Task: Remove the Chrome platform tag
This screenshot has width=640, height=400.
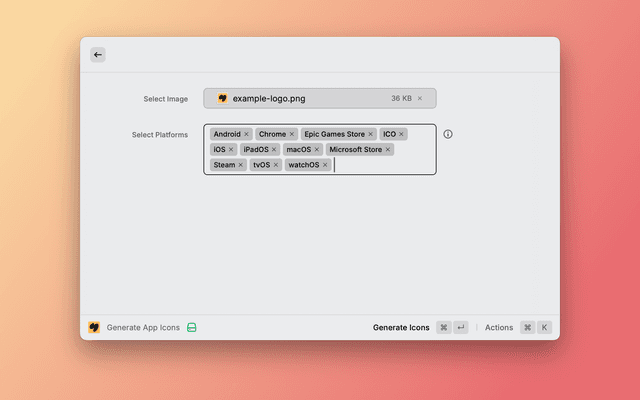Action: (292, 134)
